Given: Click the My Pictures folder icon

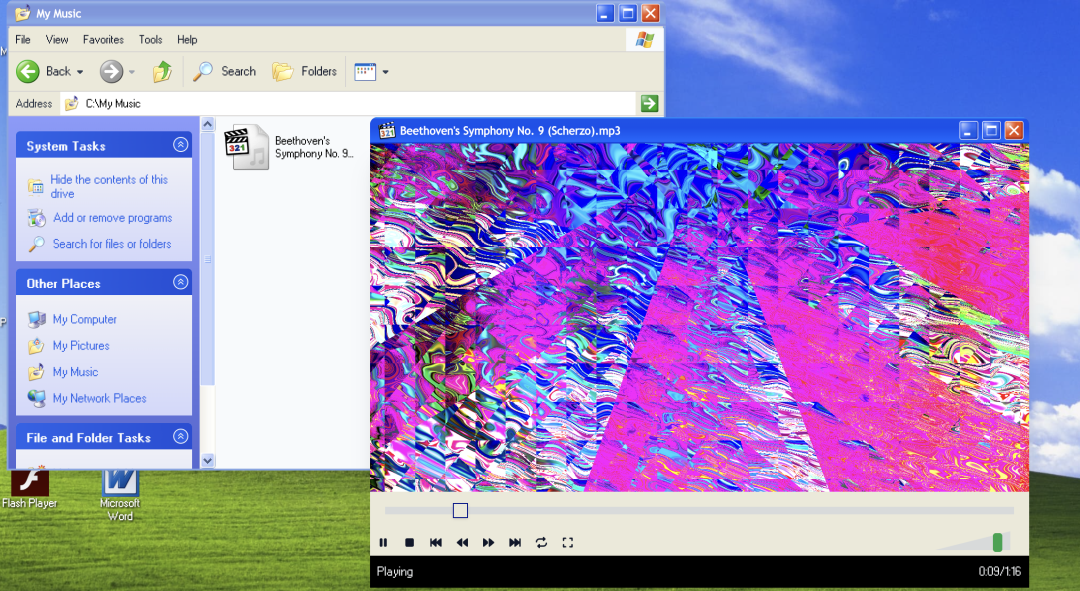Looking at the screenshot, I should [x=37, y=346].
